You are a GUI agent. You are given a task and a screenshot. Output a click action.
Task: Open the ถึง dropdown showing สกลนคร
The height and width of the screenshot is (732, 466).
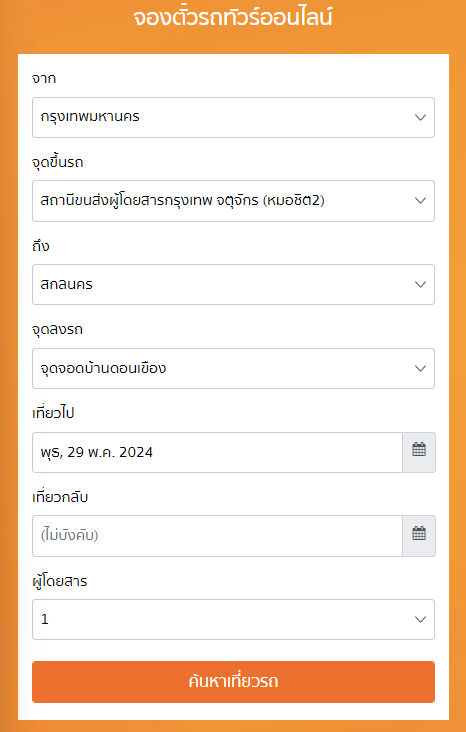pos(233,284)
